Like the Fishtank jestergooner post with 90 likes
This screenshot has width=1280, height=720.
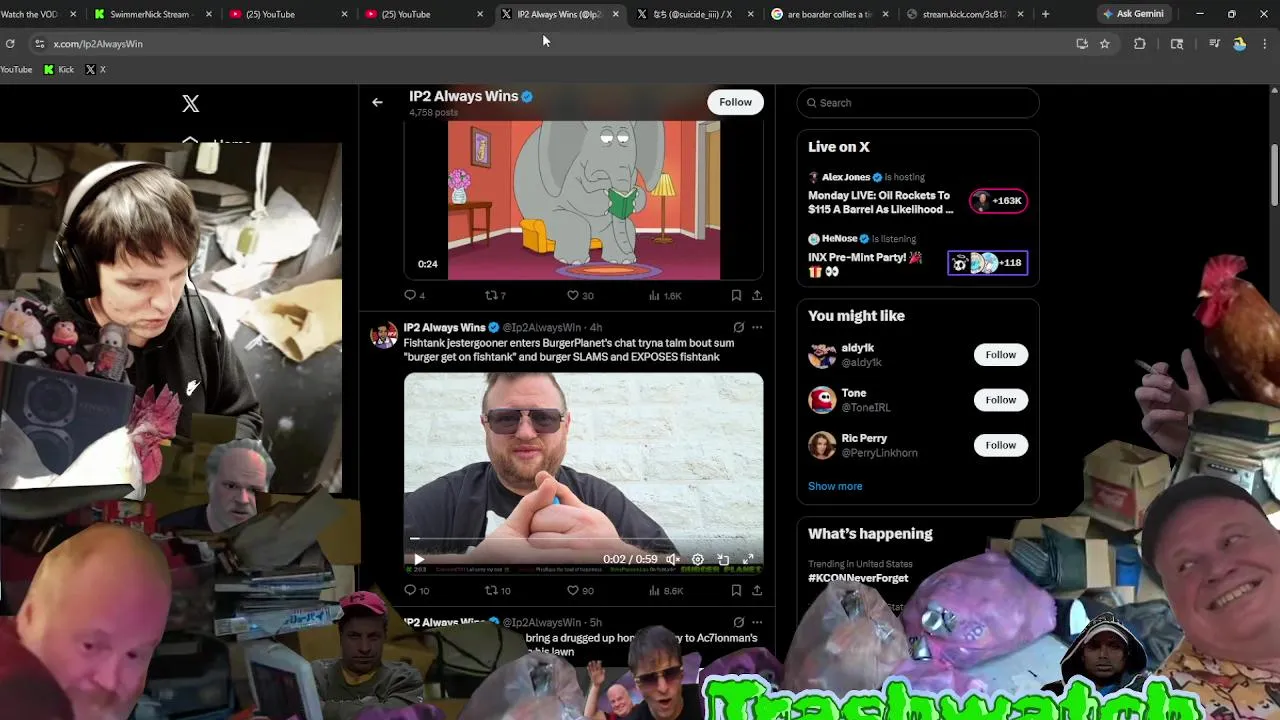[580, 590]
